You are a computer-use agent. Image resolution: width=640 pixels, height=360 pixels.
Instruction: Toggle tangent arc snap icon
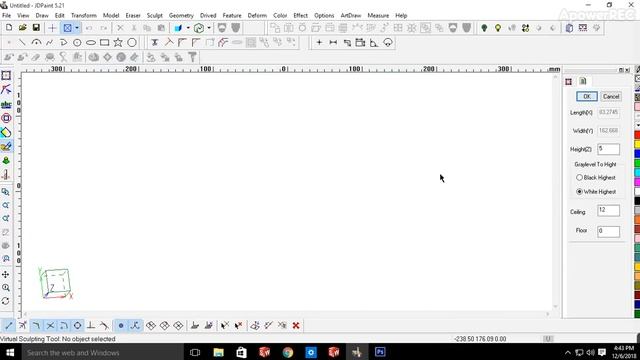pos(64,325)
